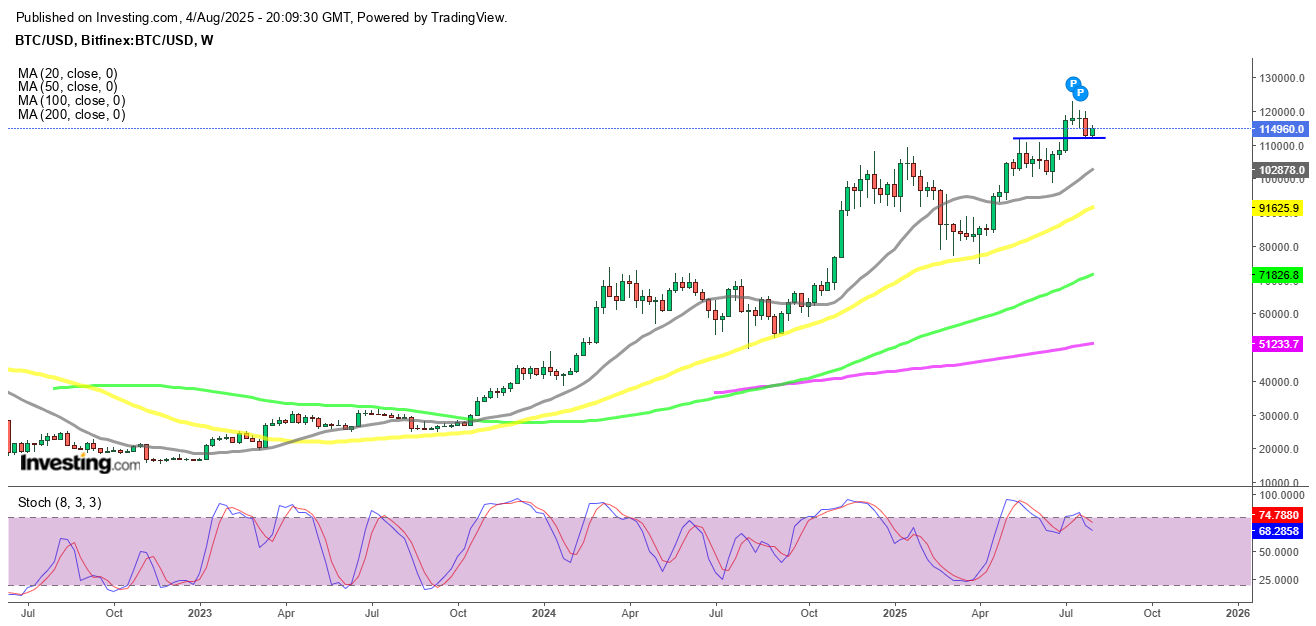Select the gray 102878.0 MA value tag
This screenshot has width=1316, height=626.
(1279, 170)
